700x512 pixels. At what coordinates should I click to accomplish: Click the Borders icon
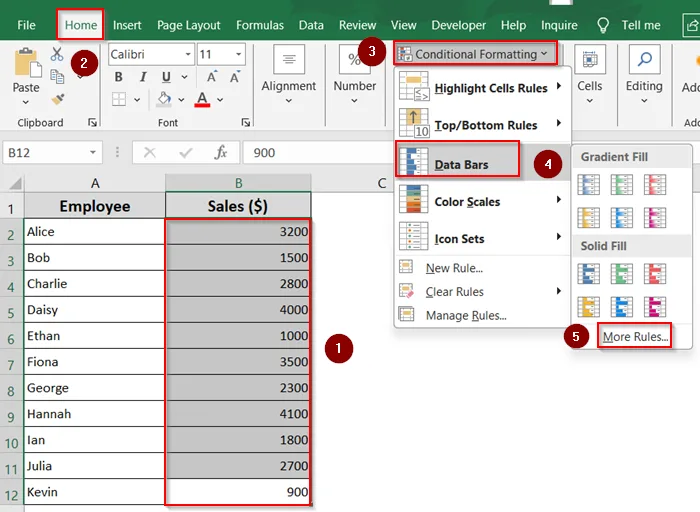119,99
